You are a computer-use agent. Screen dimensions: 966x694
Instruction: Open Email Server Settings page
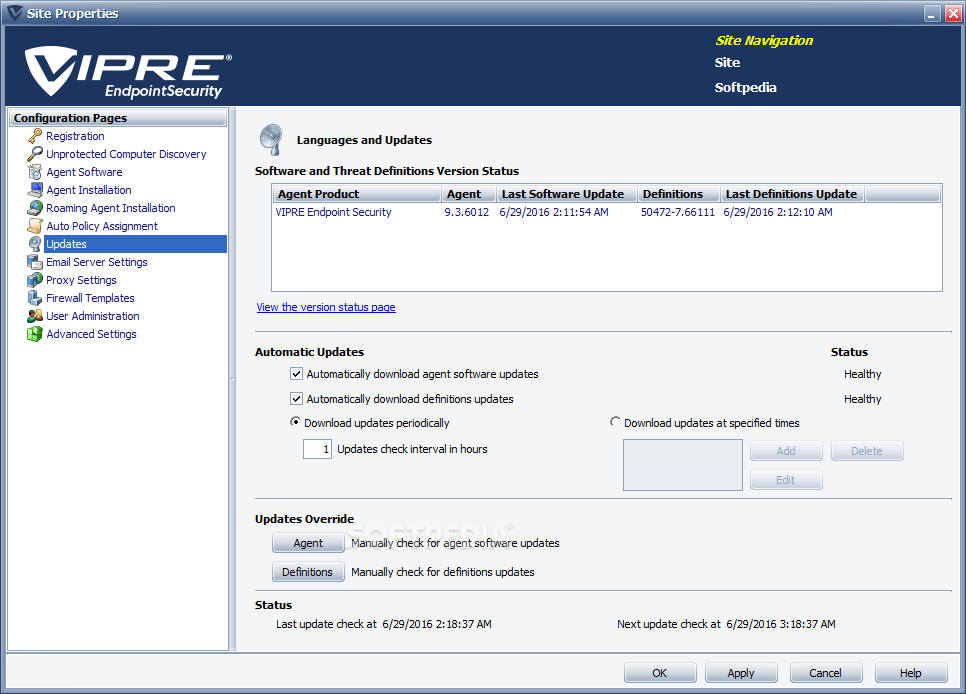click(97, 262)
